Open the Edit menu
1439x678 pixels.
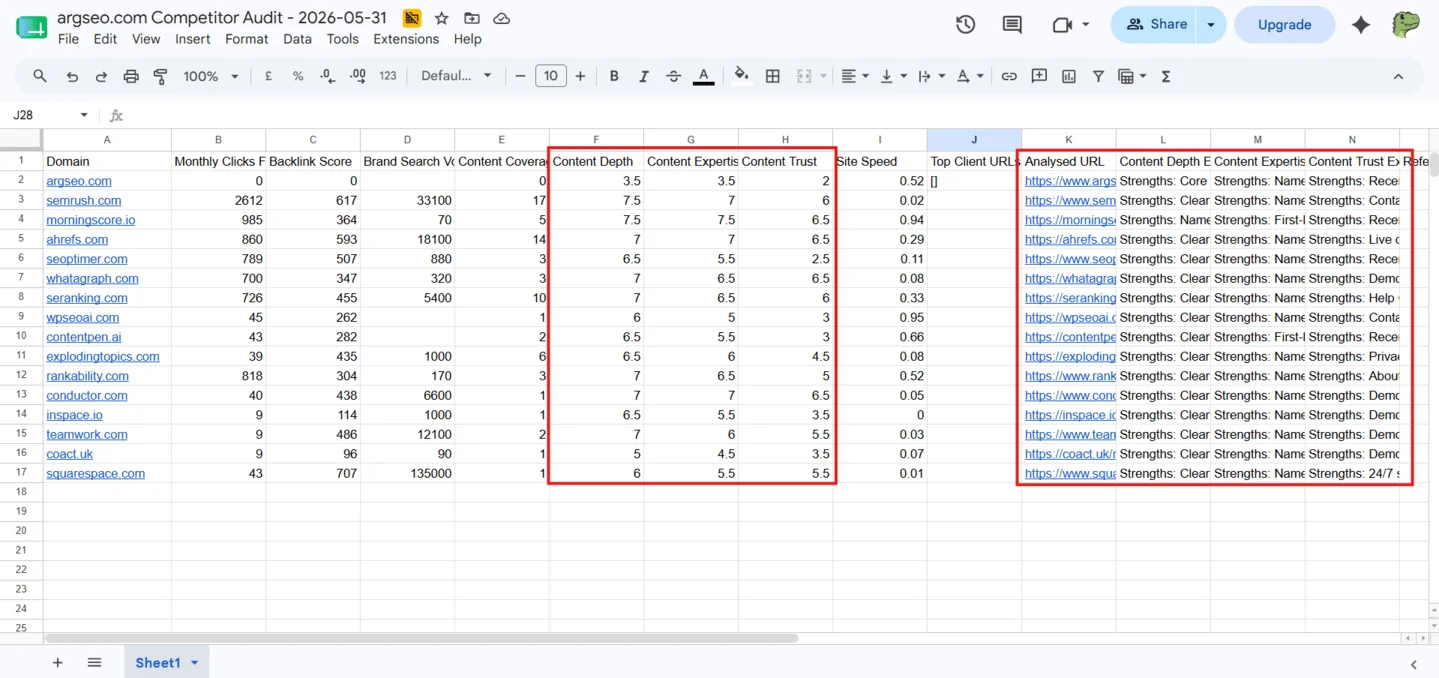(105, 39)
